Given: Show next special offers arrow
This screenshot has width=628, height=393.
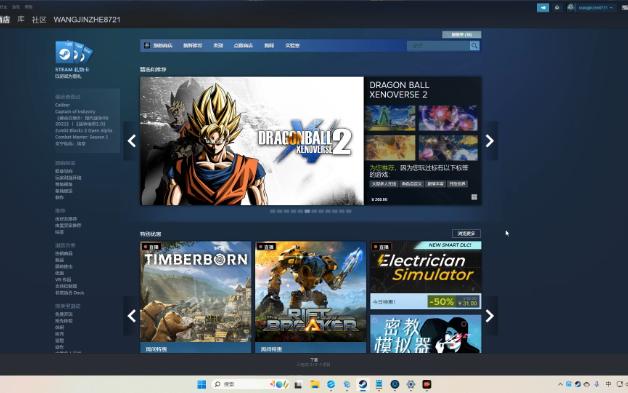Looking at the screenshot, I should point(489,316).
